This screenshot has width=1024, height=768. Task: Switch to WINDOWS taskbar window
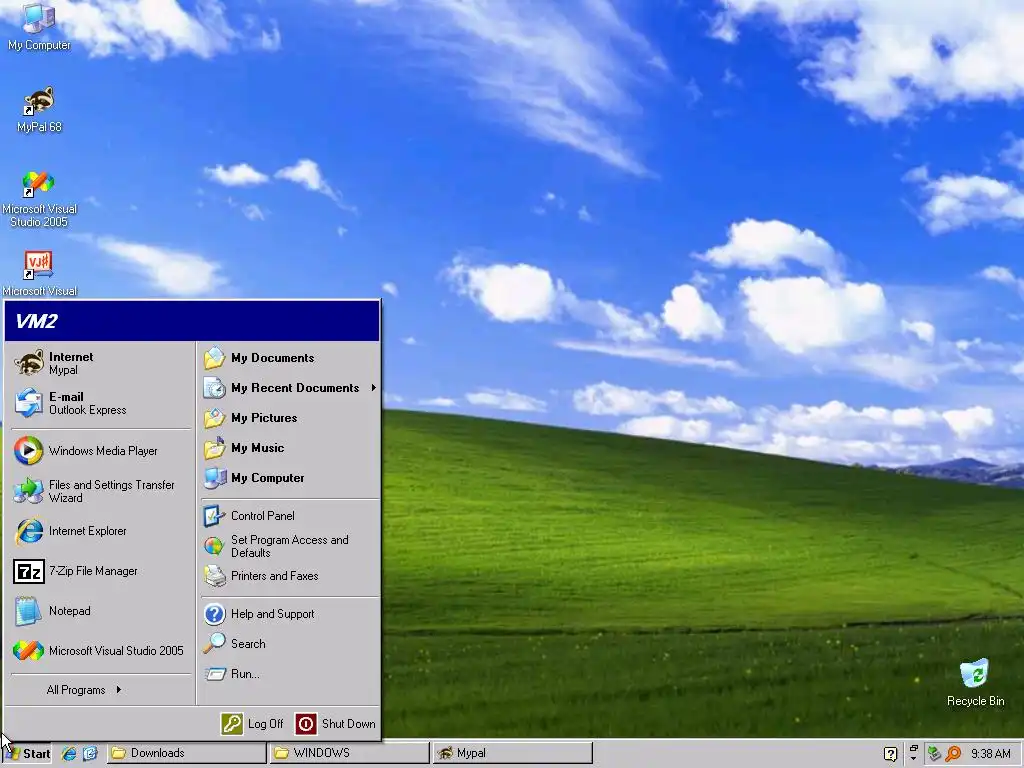349,753
